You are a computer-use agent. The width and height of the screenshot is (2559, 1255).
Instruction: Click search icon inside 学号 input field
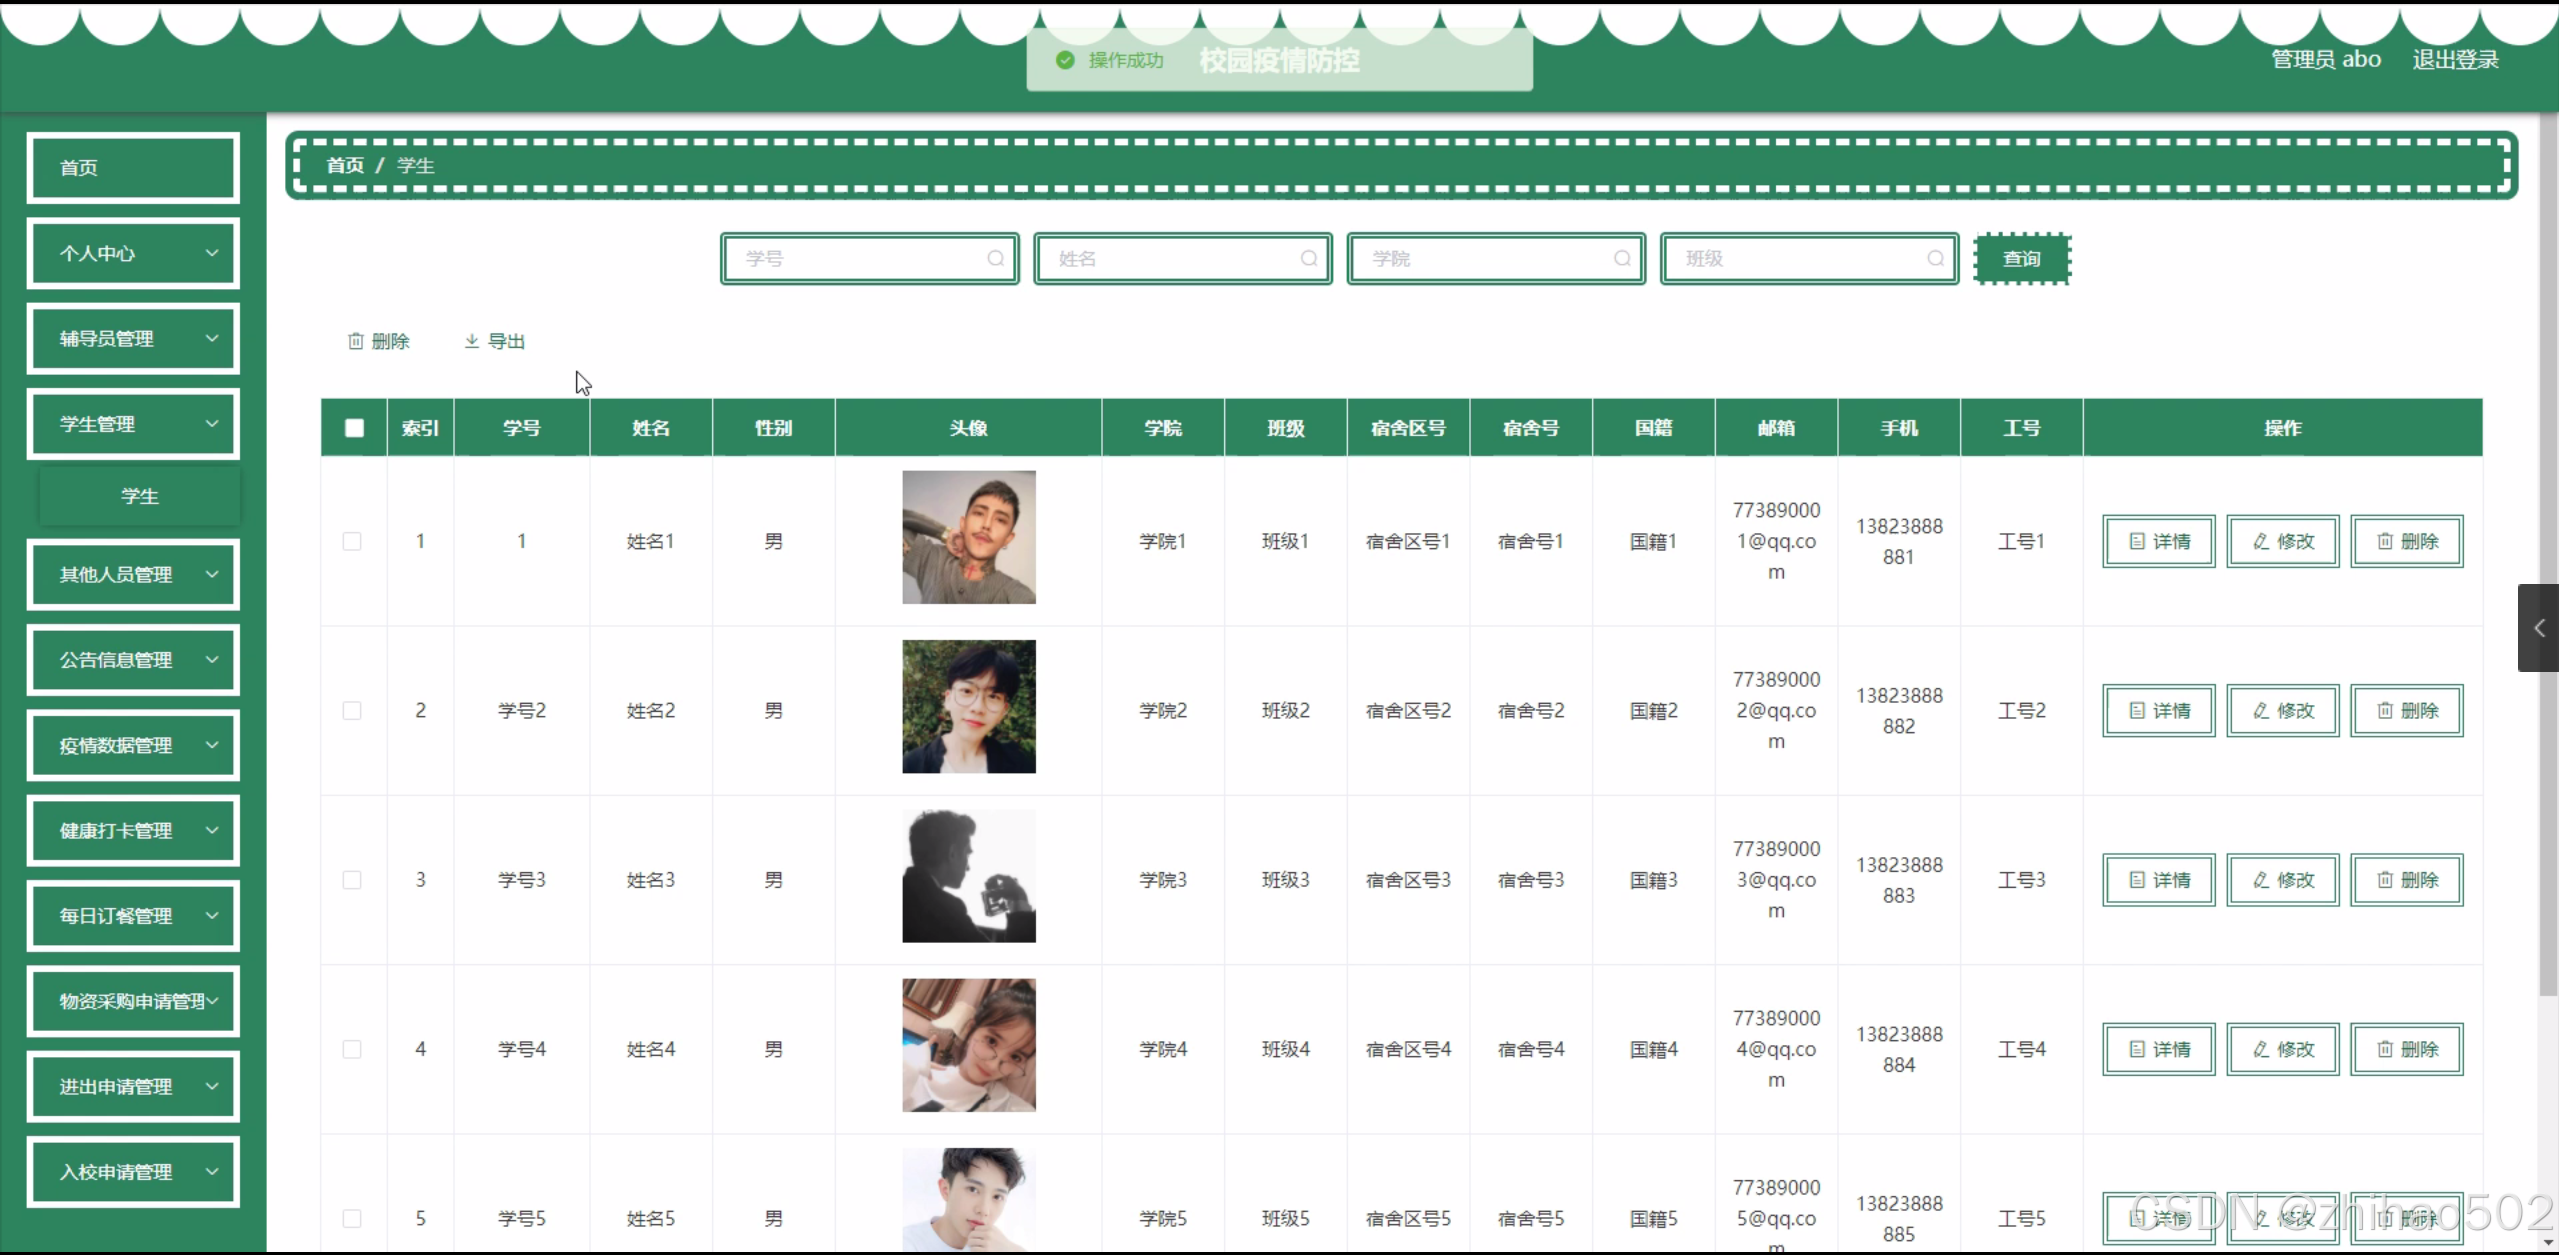[x=995, y=259]
